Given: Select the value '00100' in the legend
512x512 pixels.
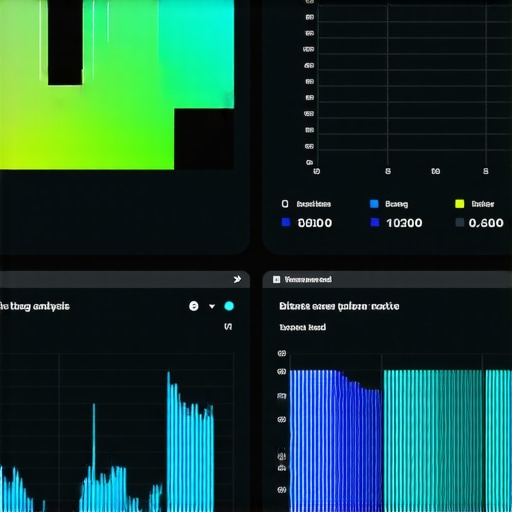Looking at the screenshot, I should coord(315,223).
